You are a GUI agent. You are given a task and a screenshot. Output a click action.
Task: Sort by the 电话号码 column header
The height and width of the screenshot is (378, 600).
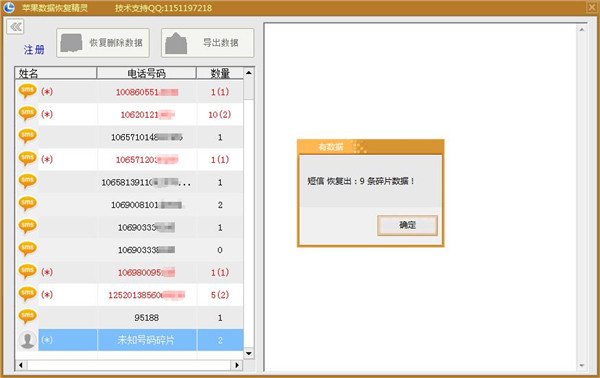coord(147,73)
